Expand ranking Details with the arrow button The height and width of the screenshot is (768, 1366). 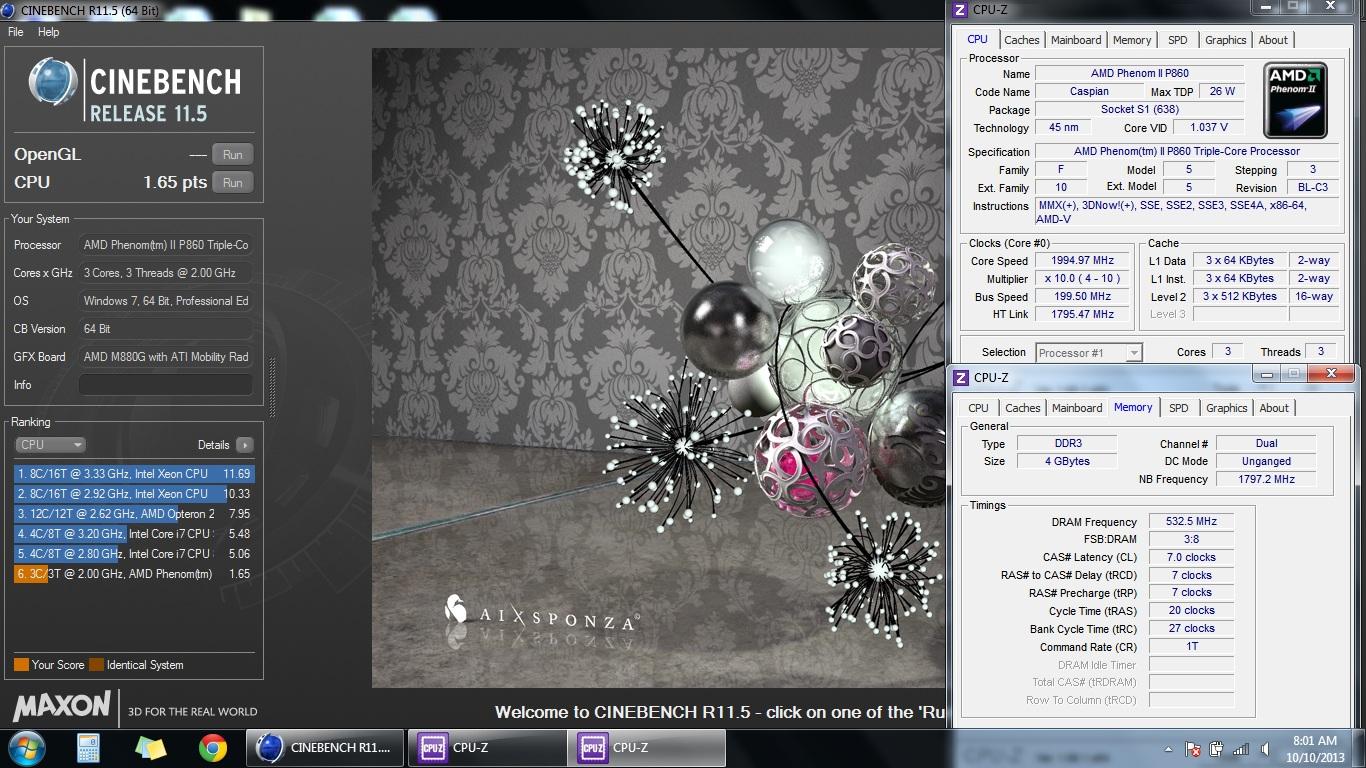245,445
